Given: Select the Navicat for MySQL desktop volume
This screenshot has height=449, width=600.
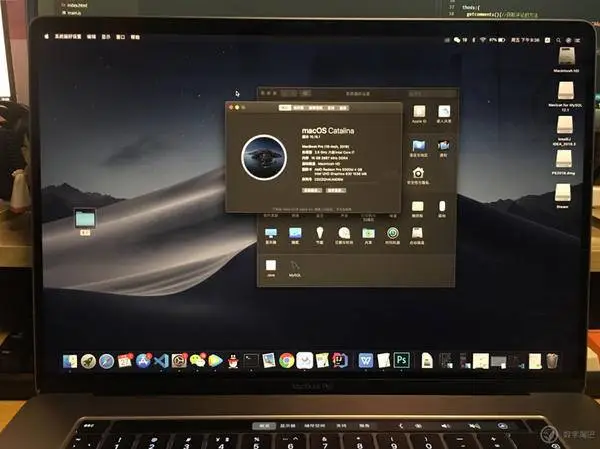Looking at the screenshot, I should pyautogui.click(x=565, y=96).
